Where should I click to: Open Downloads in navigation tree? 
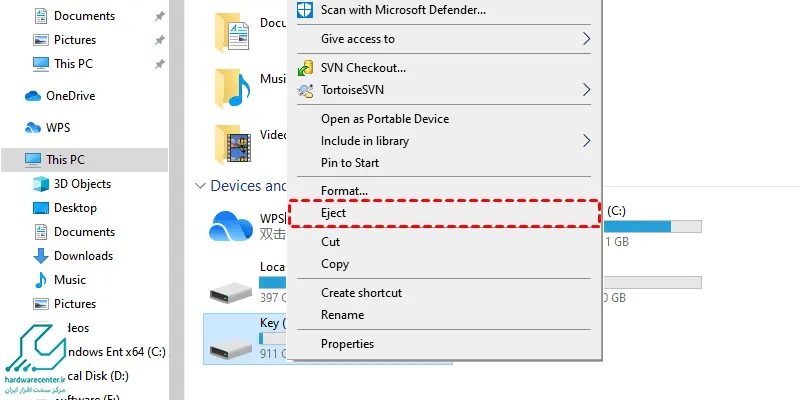[84, 256]
